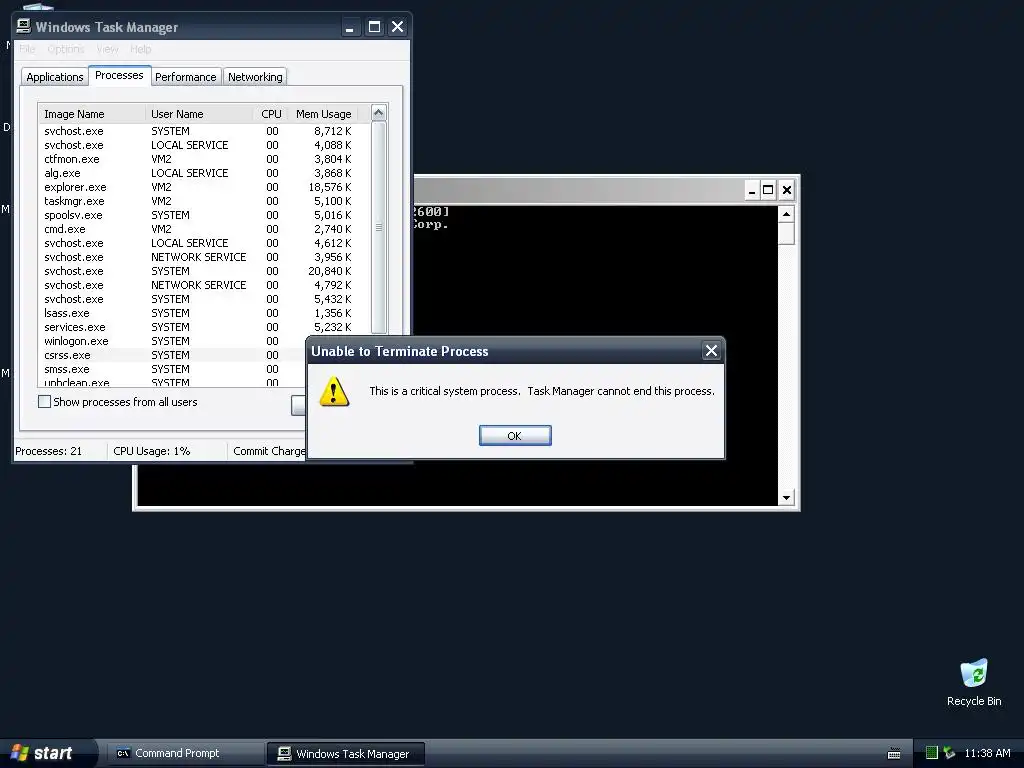Click the process list scrollbar thumb
Image resolution: width=1024 pixels, height=768 pixels.
click(378, 227)
